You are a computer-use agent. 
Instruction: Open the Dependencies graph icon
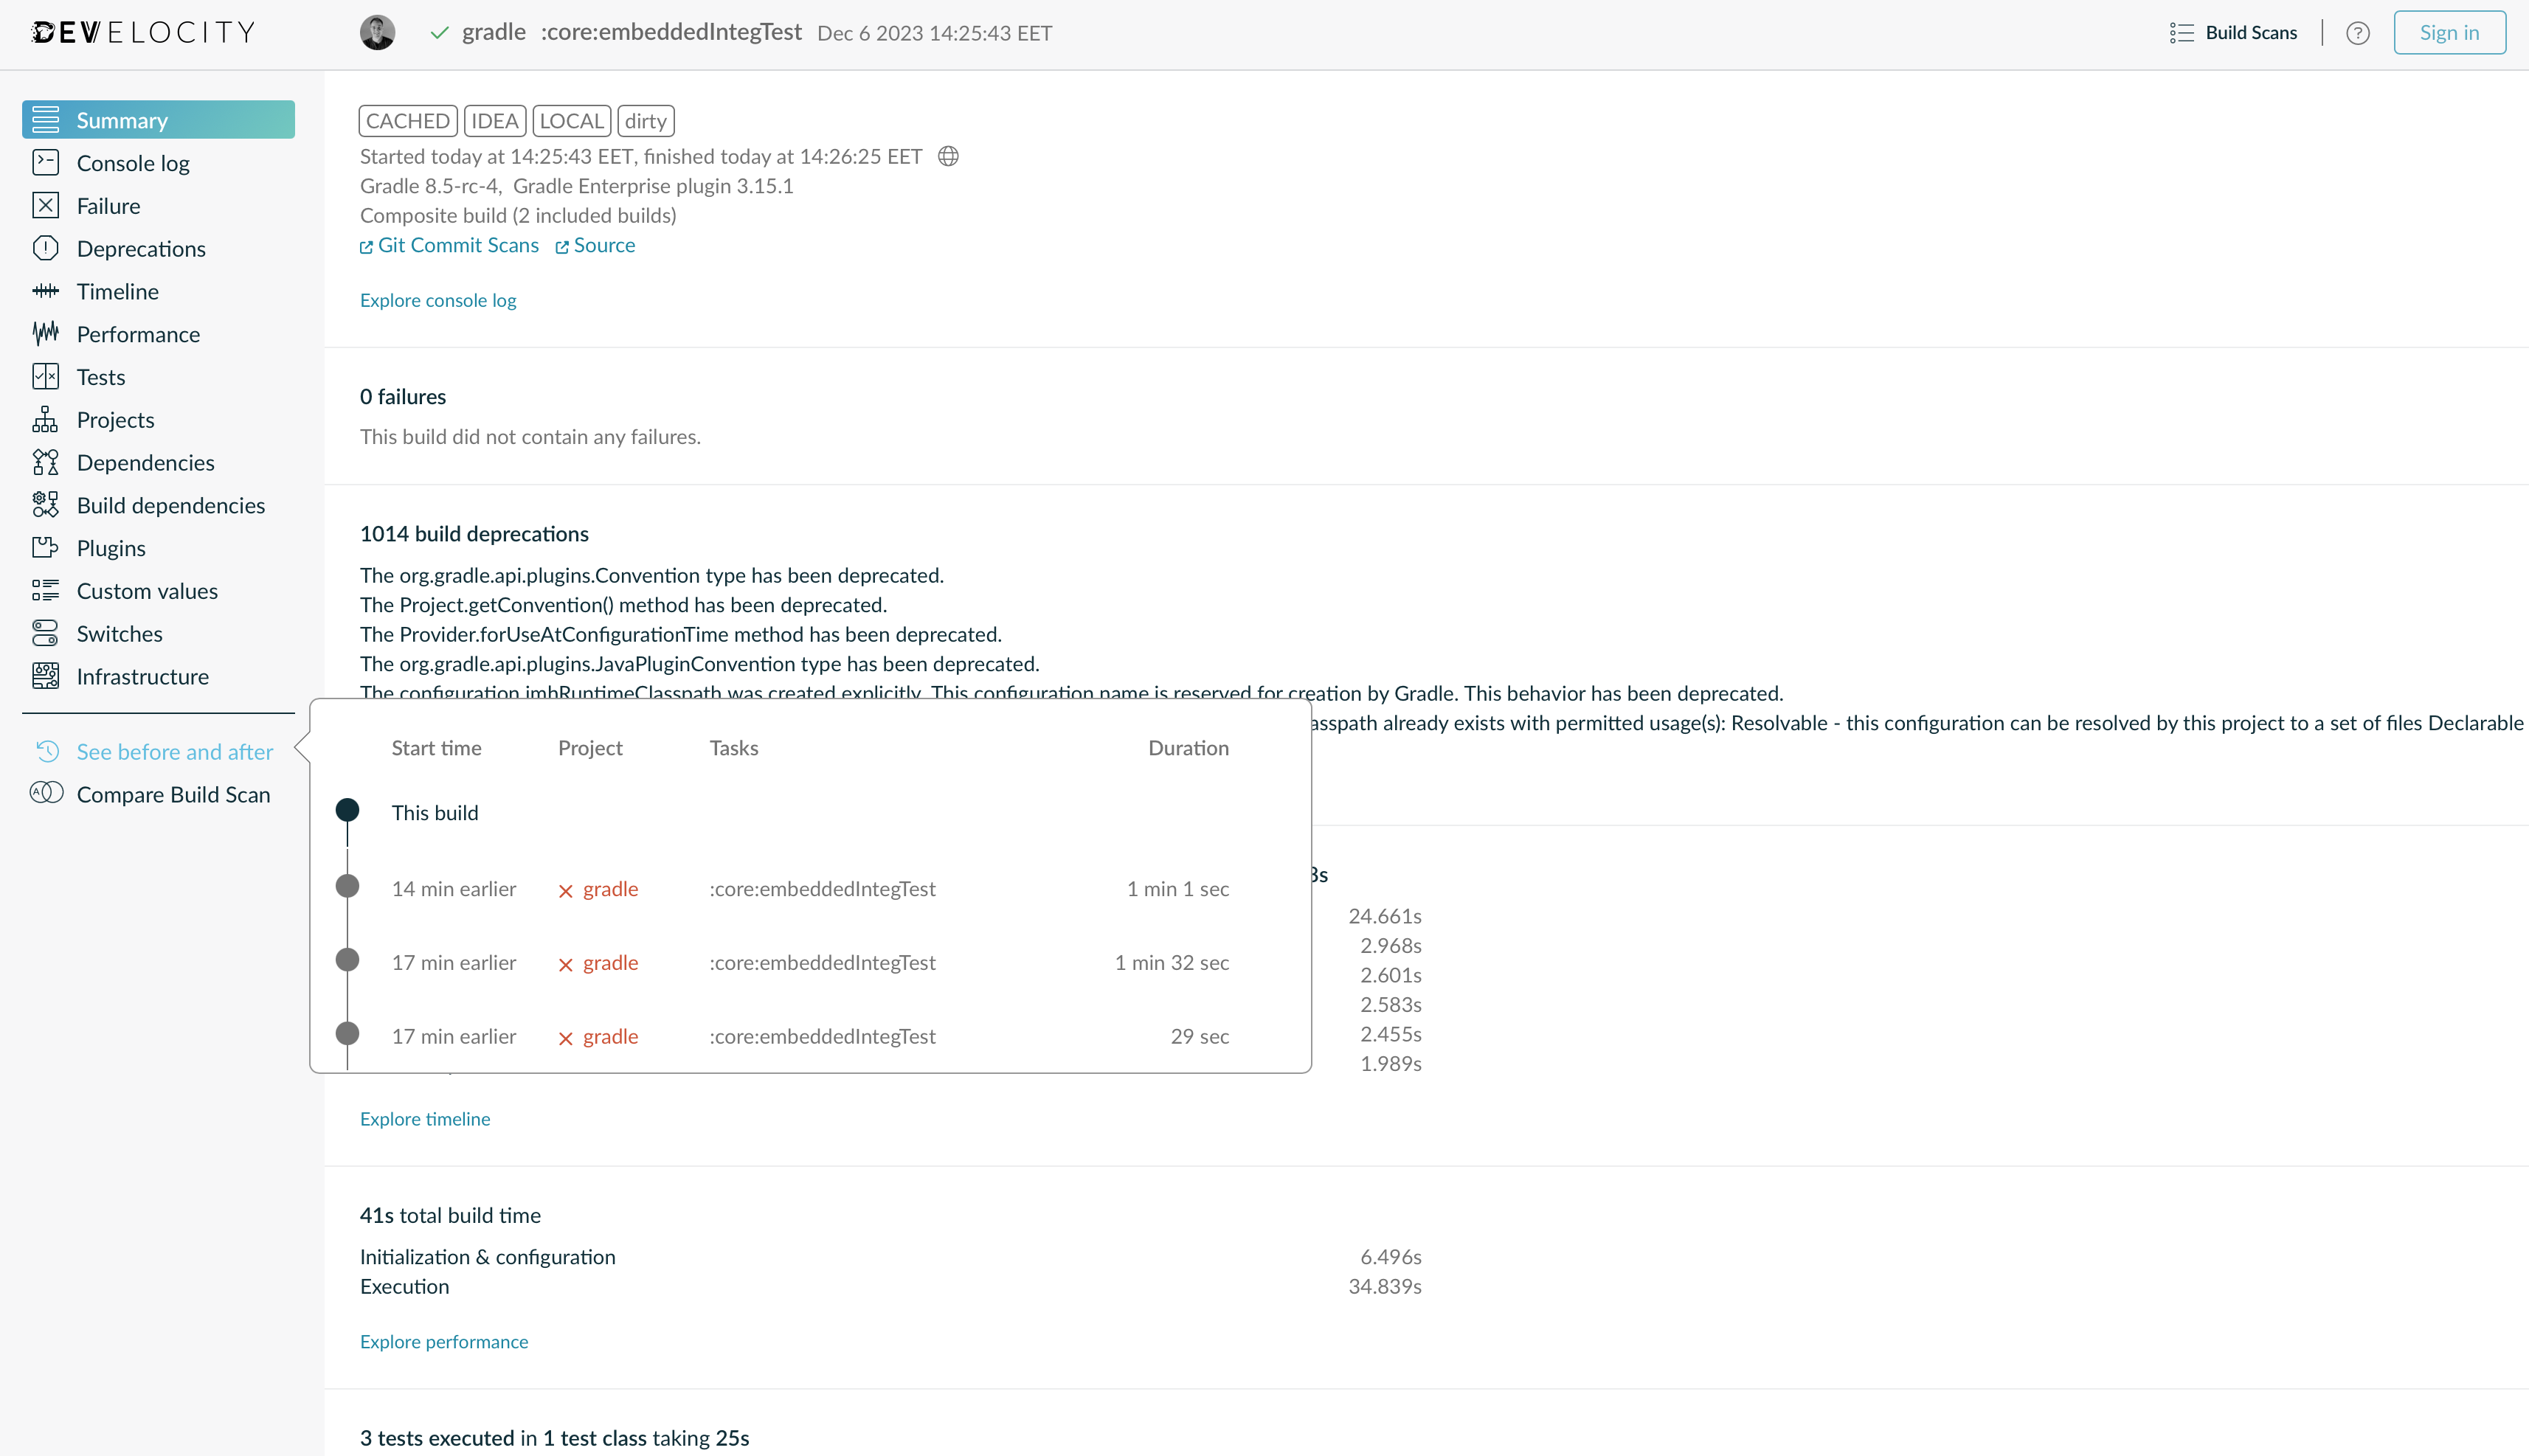click(x=45, y=462)
